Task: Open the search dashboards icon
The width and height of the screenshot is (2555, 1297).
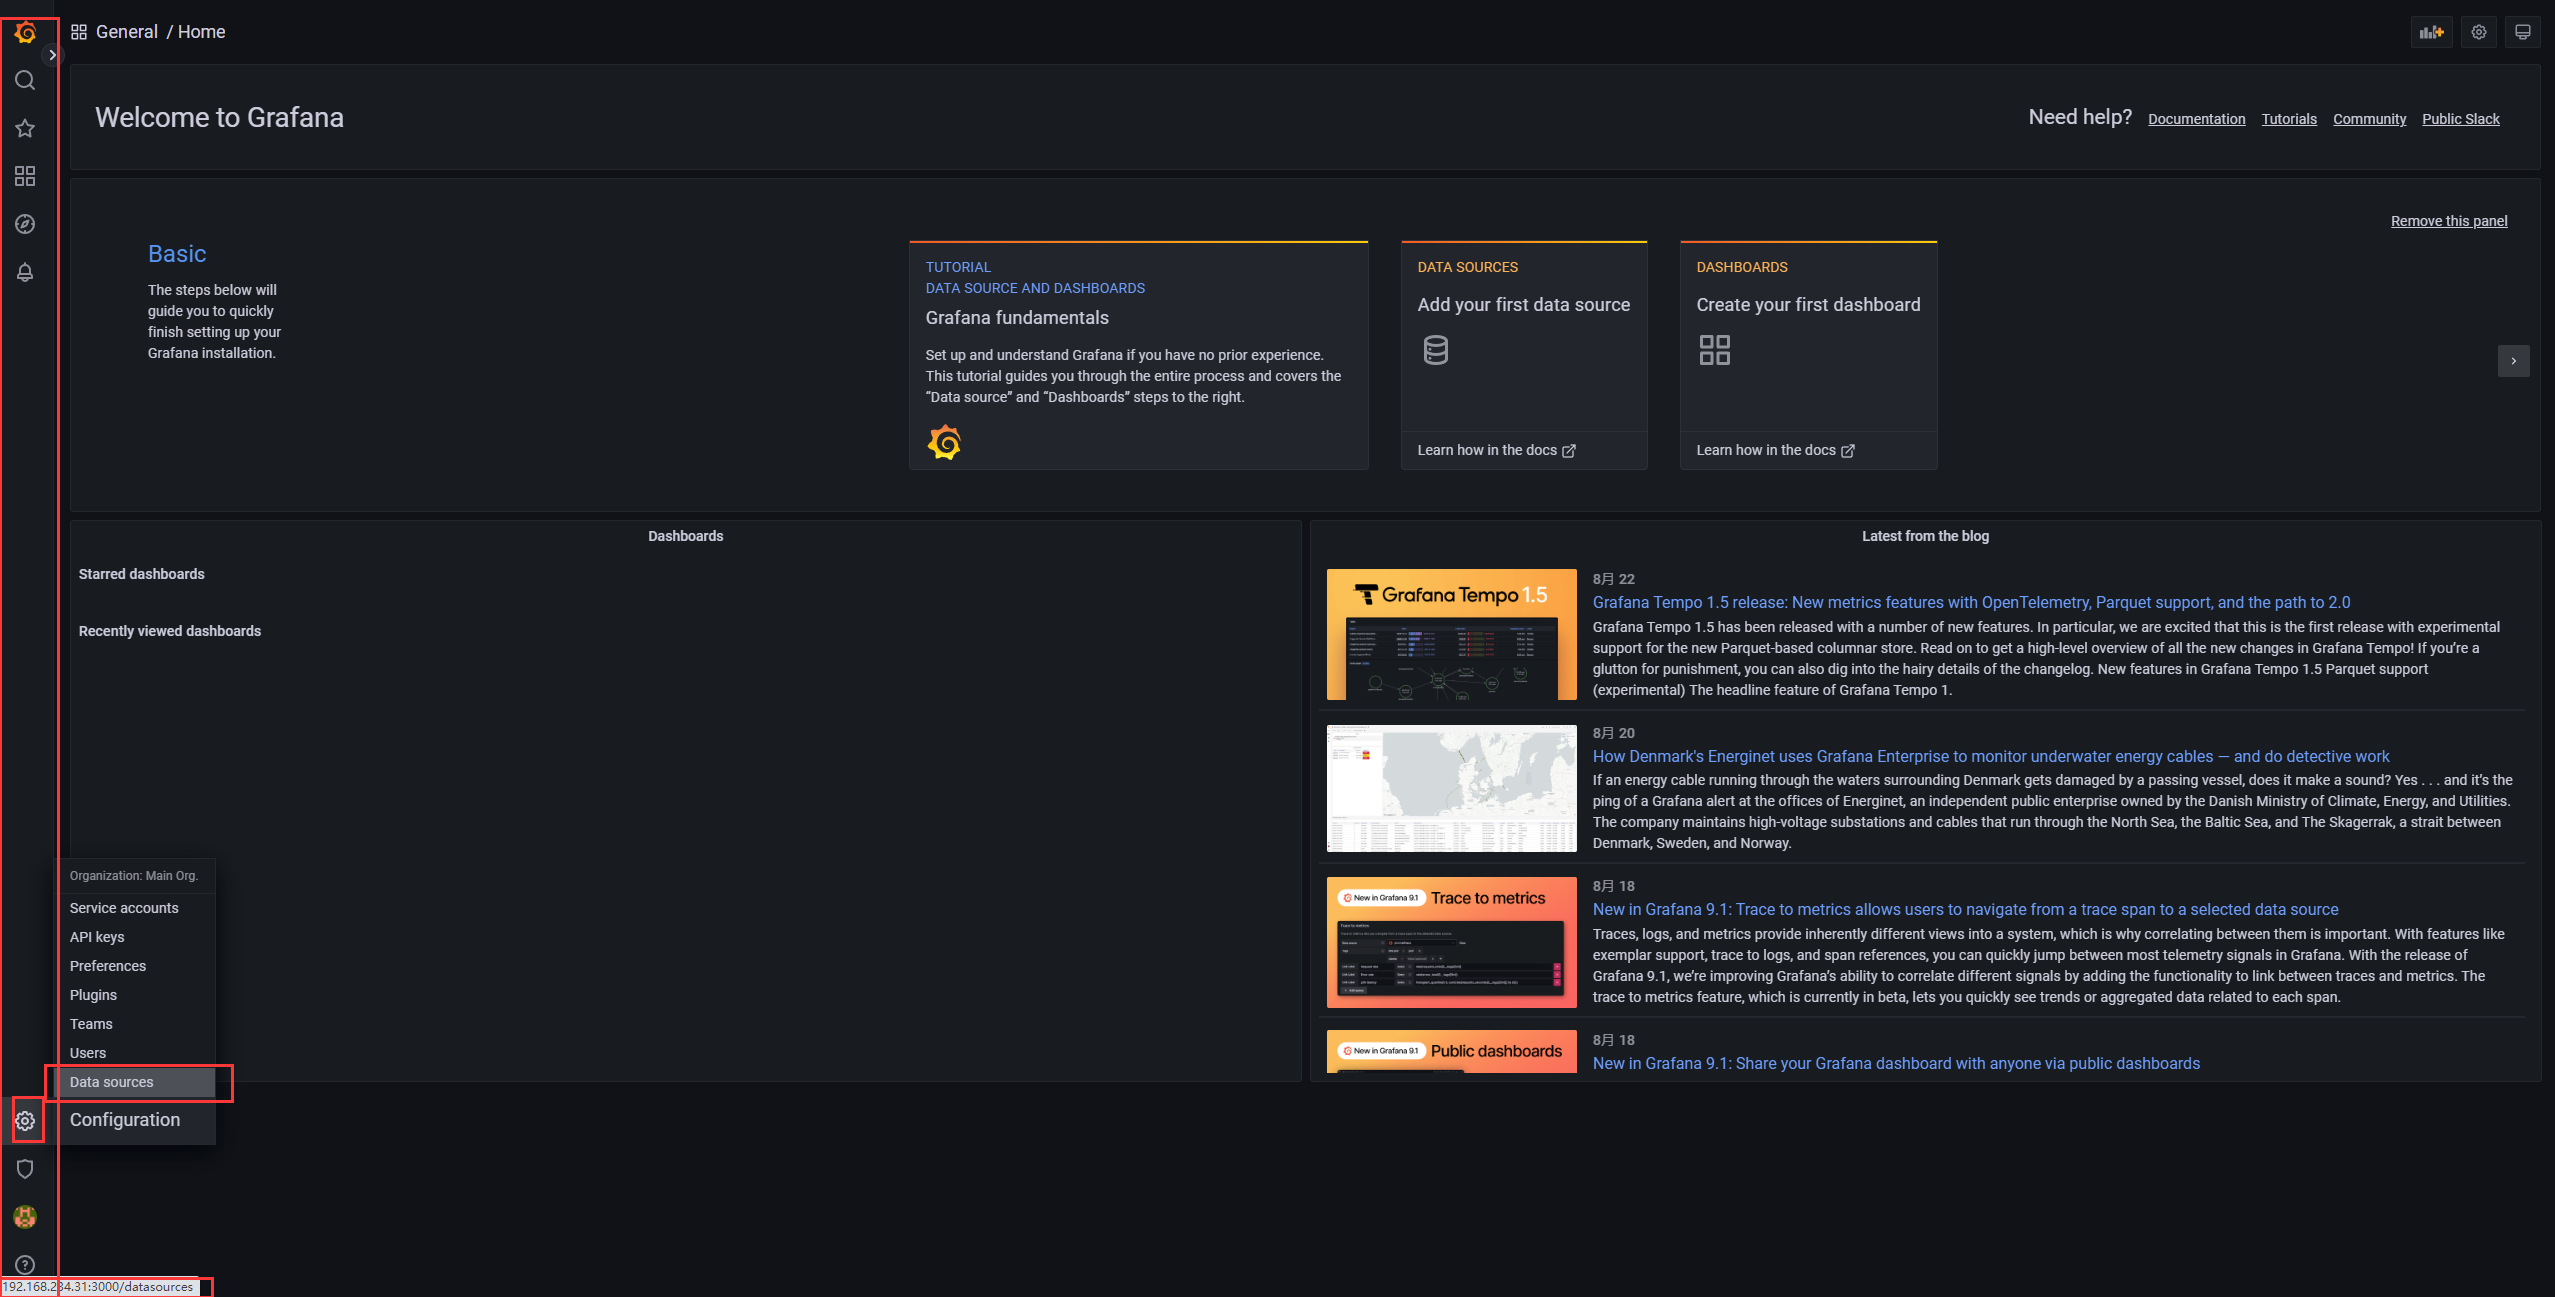Action: pos(25,80)
